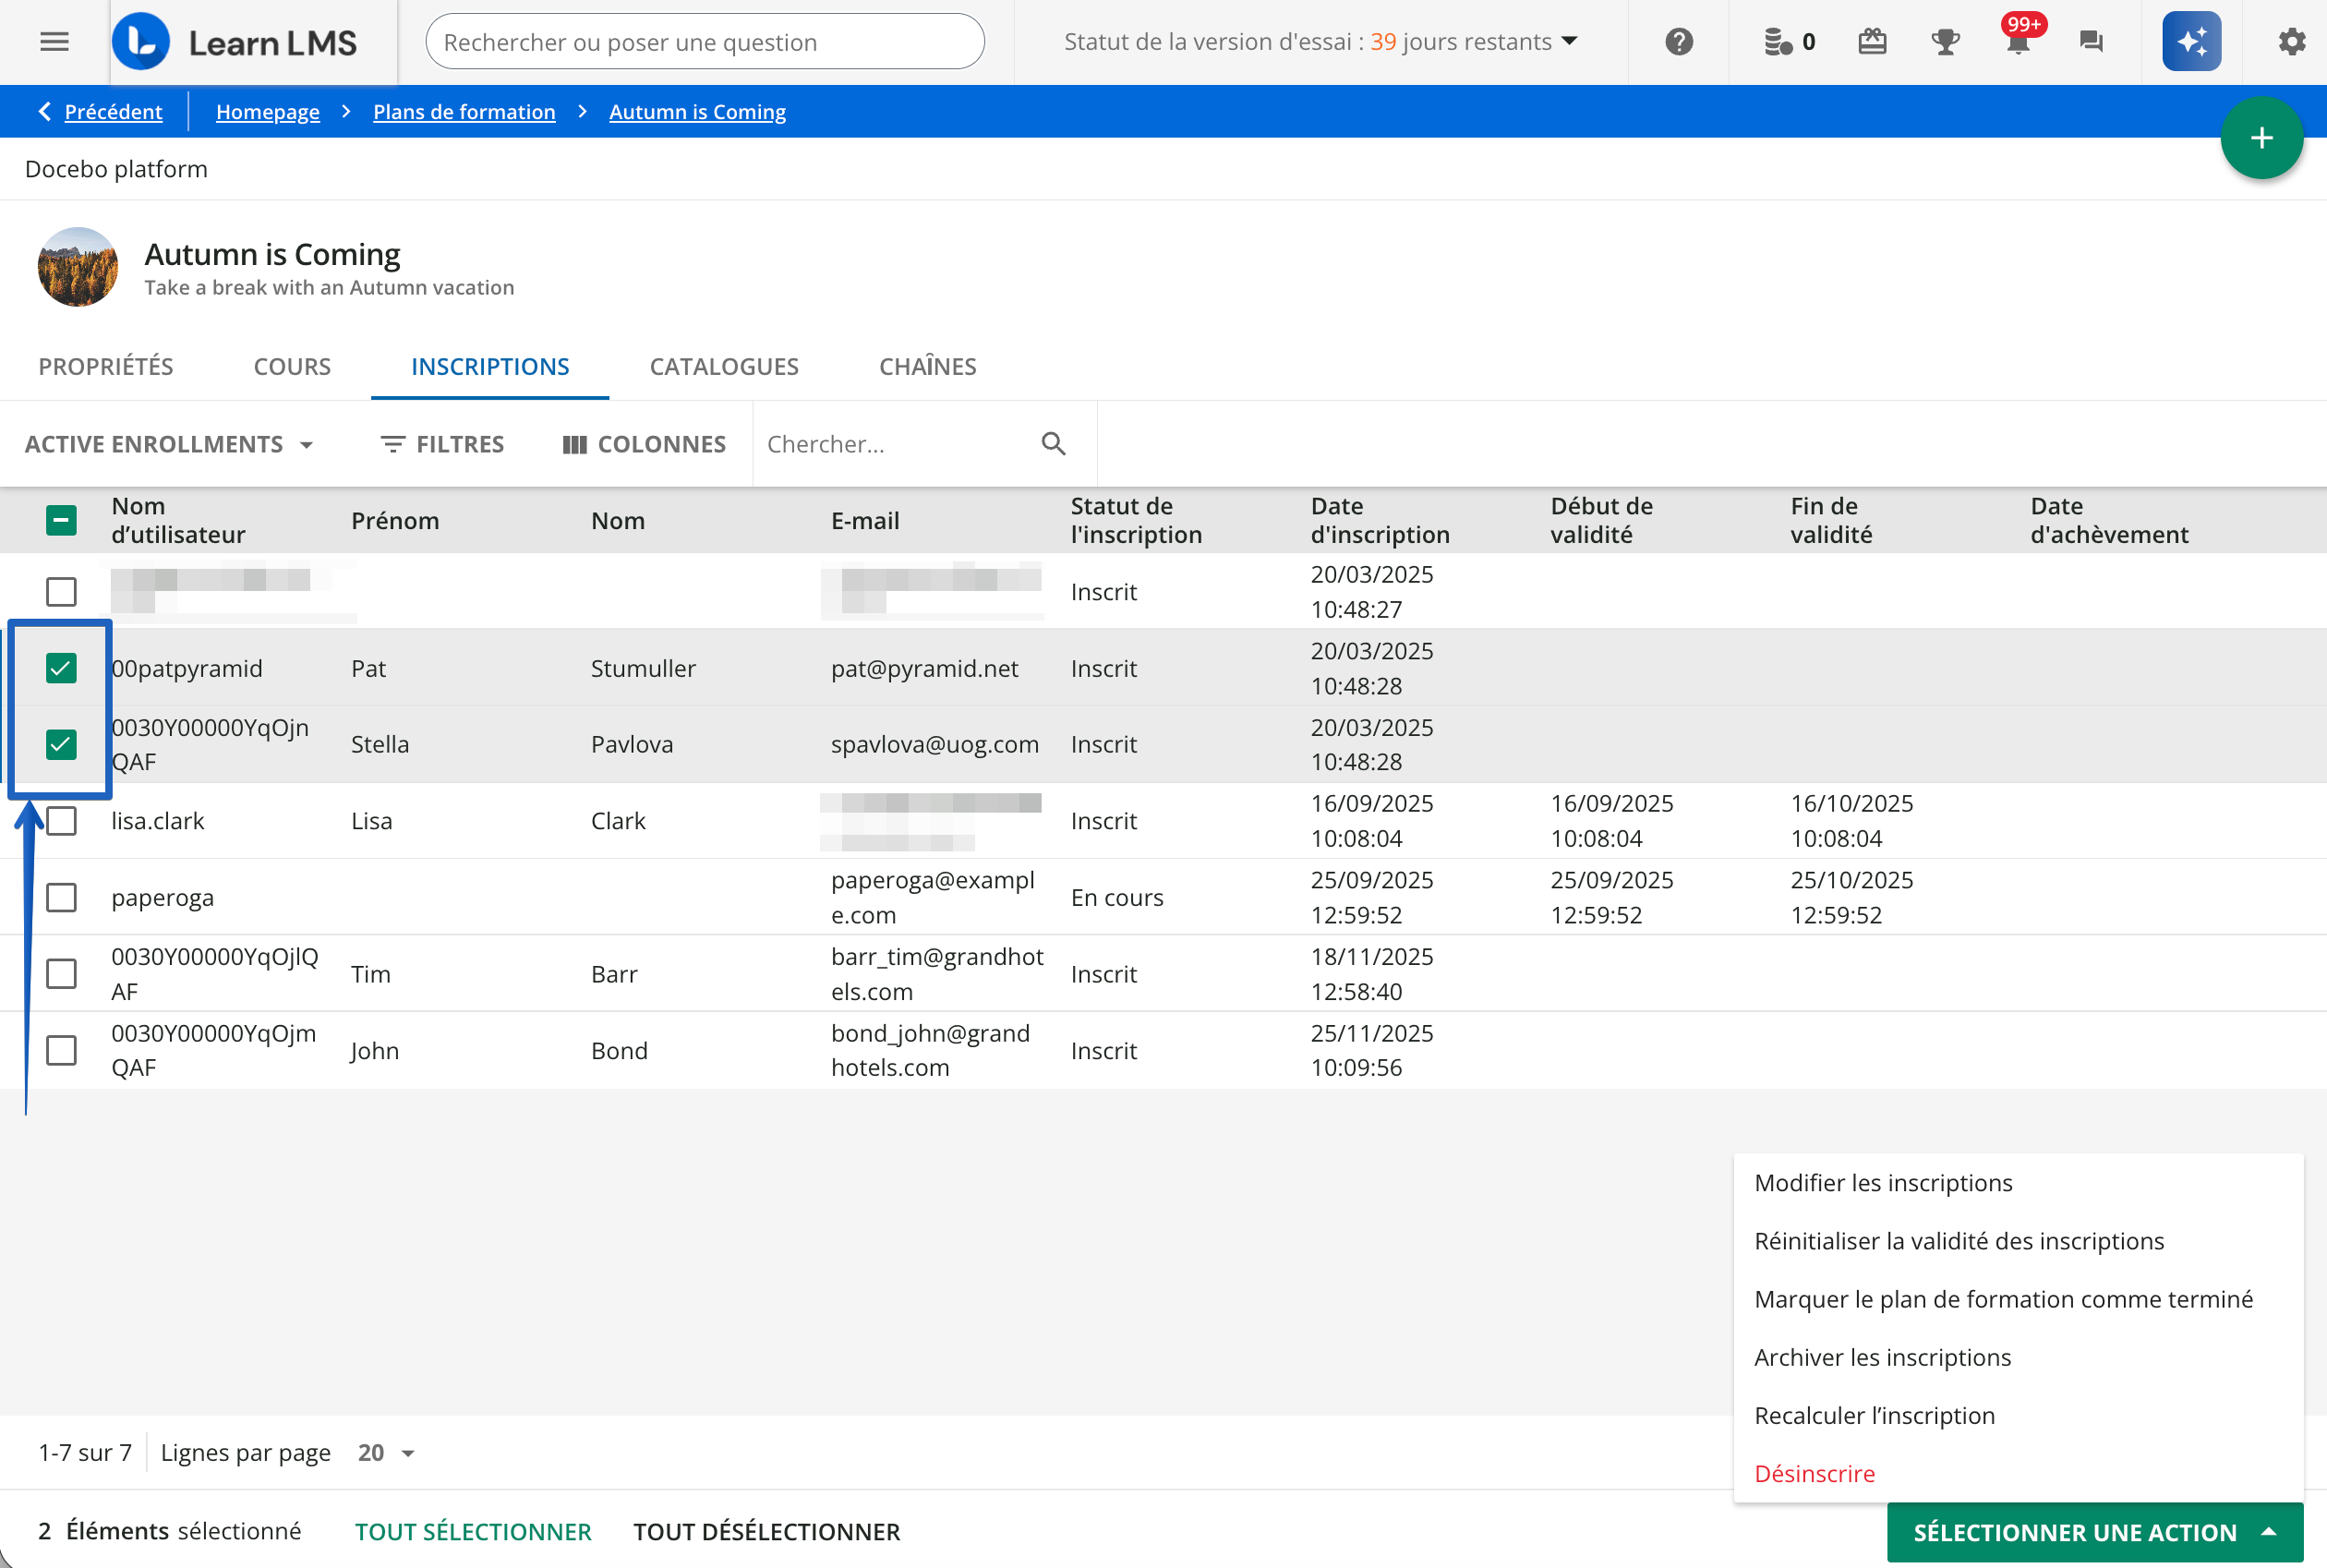Viewport: 2327px width, 1568px height.
Task: Open the hamburger main menu
Action: [x=54, y=42]
